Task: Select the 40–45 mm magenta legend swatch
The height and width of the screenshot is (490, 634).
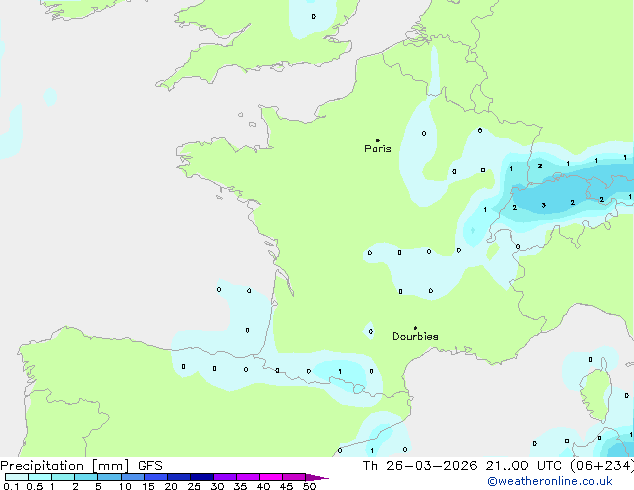Action: (x=271, y=477)
